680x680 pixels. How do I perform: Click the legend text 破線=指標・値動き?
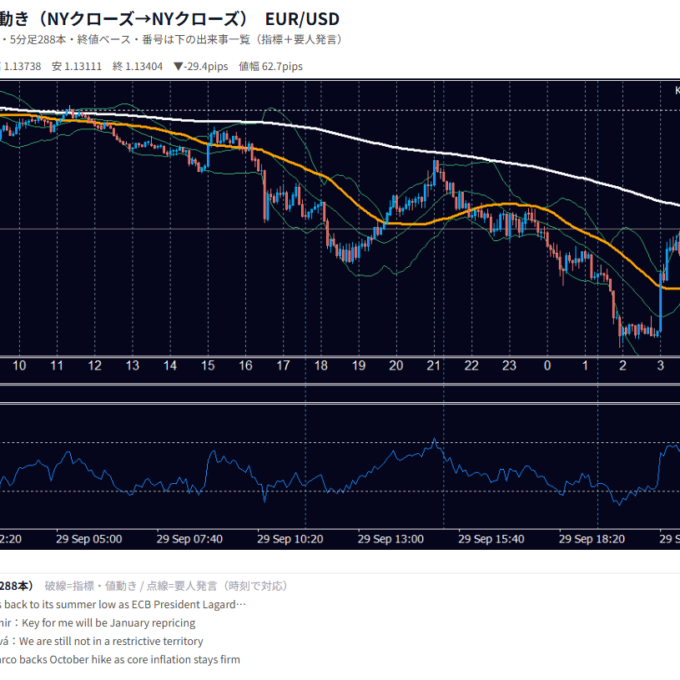coord(91,586)
